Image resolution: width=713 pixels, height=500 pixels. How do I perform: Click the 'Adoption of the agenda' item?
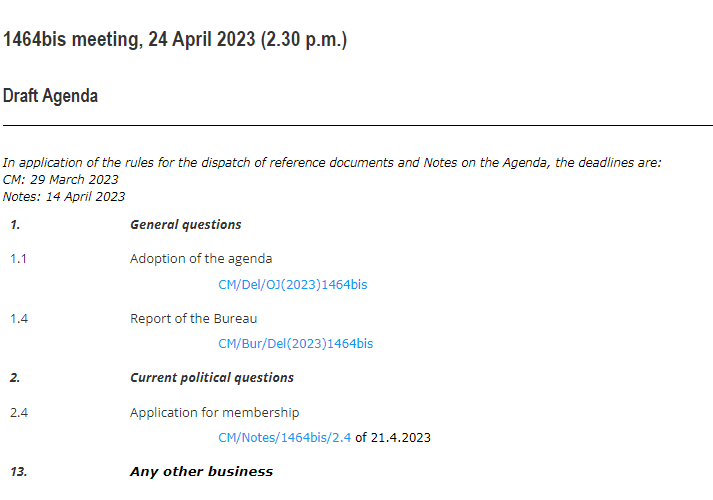coord(201,259)
